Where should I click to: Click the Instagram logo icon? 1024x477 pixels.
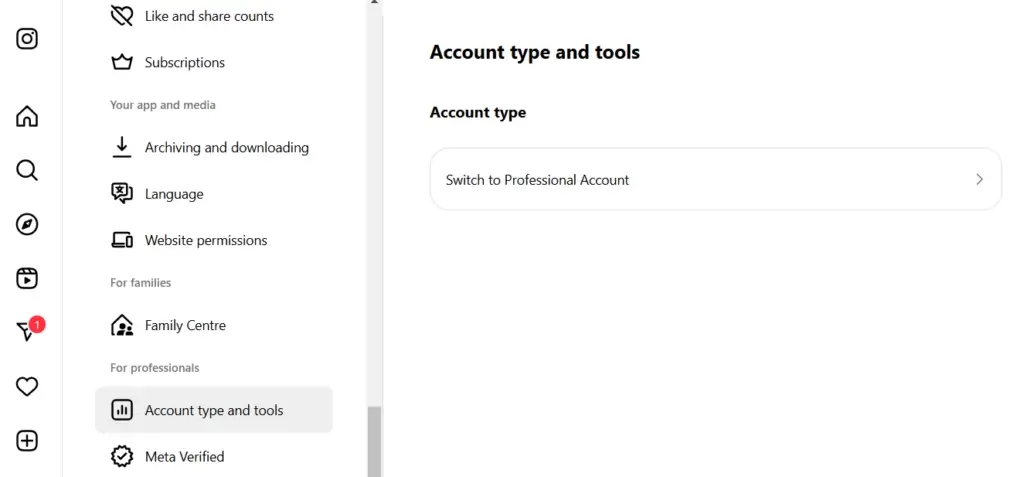pos(27,39)
